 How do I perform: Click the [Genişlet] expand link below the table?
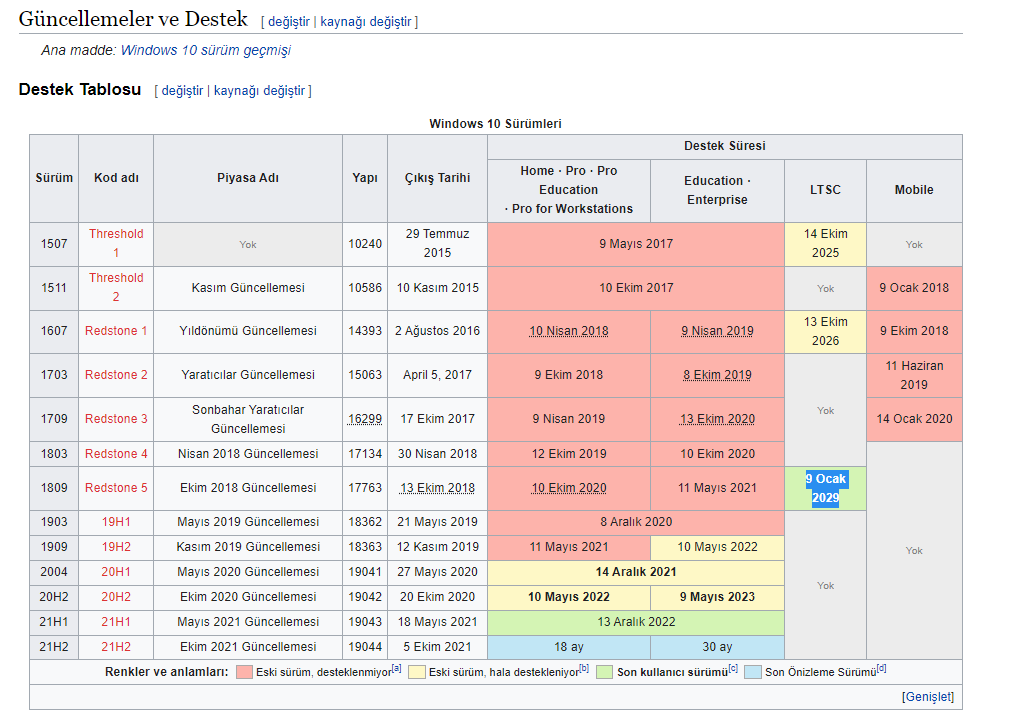pos(927,697)
